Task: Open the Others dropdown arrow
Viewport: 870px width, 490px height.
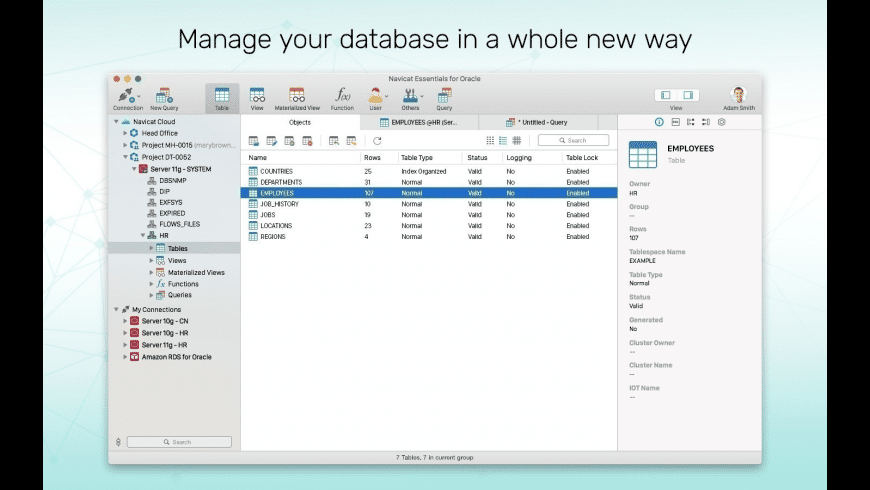Action: 422,96
